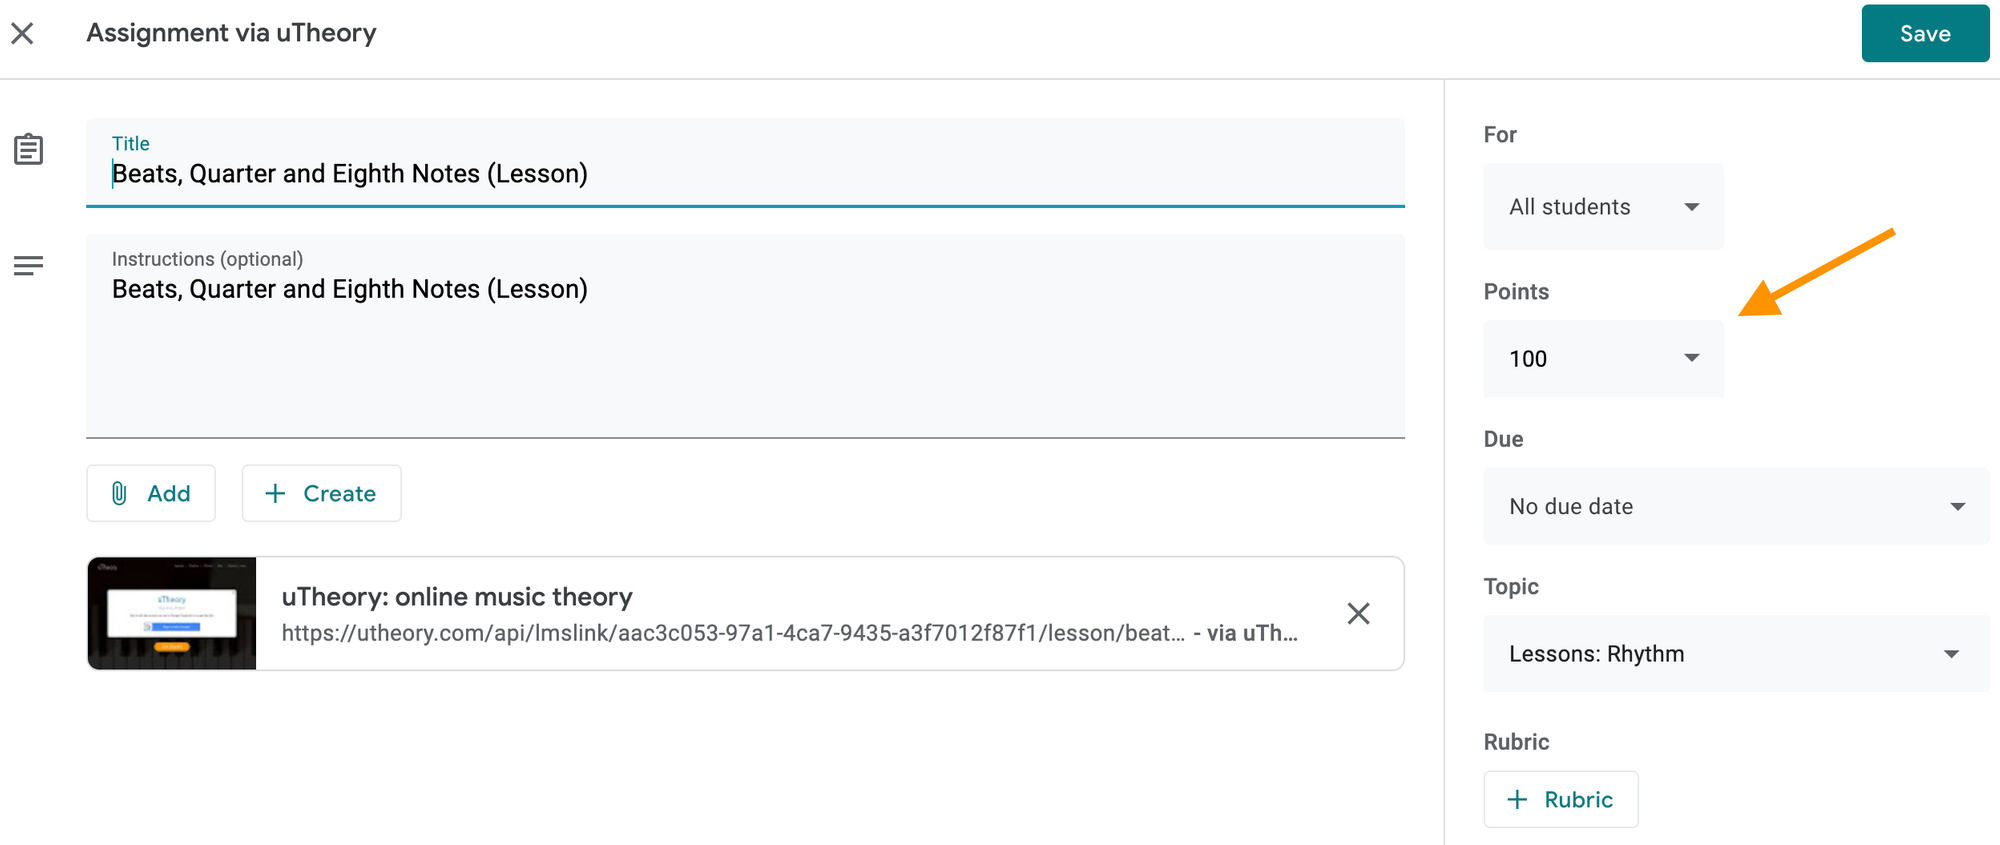
Task: Click the assignment clipboard icon beside Title
Action: point(28,149)
